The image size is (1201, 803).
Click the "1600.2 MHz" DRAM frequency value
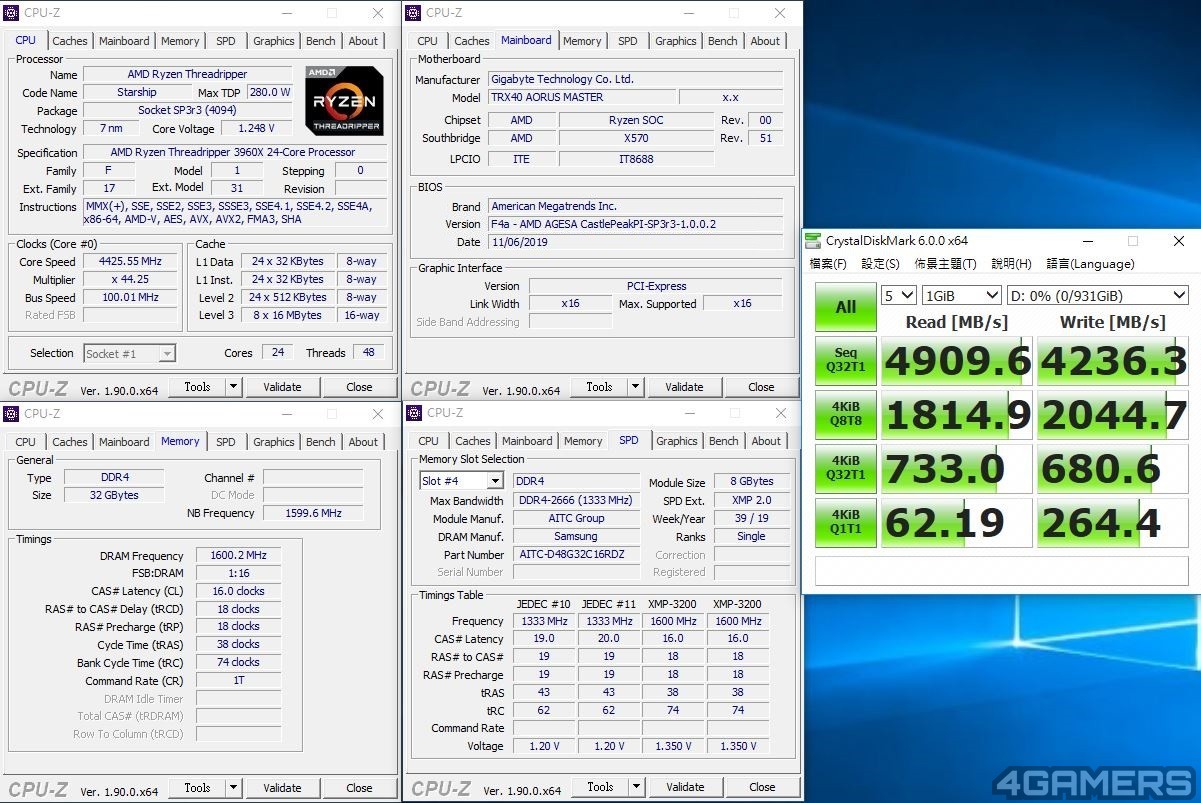coord(238,556)
